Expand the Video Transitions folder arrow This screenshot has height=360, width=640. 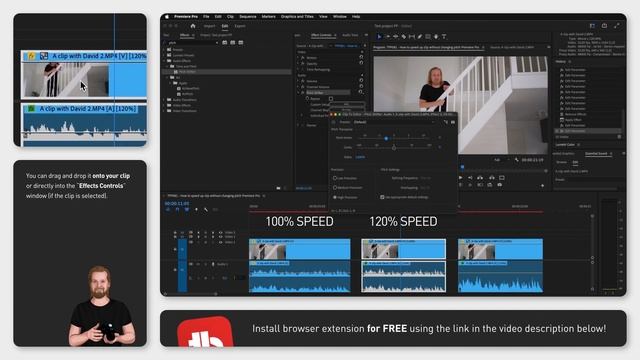click(x=164, y=111)
